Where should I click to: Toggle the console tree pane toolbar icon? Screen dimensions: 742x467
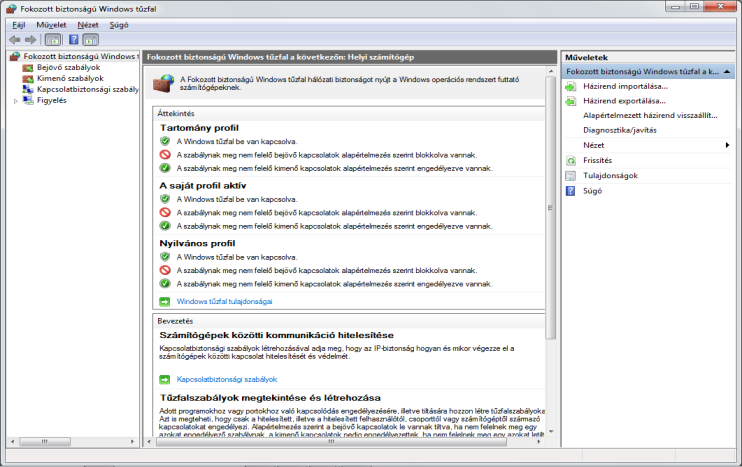pyautogui.click(x=53, y=40)
